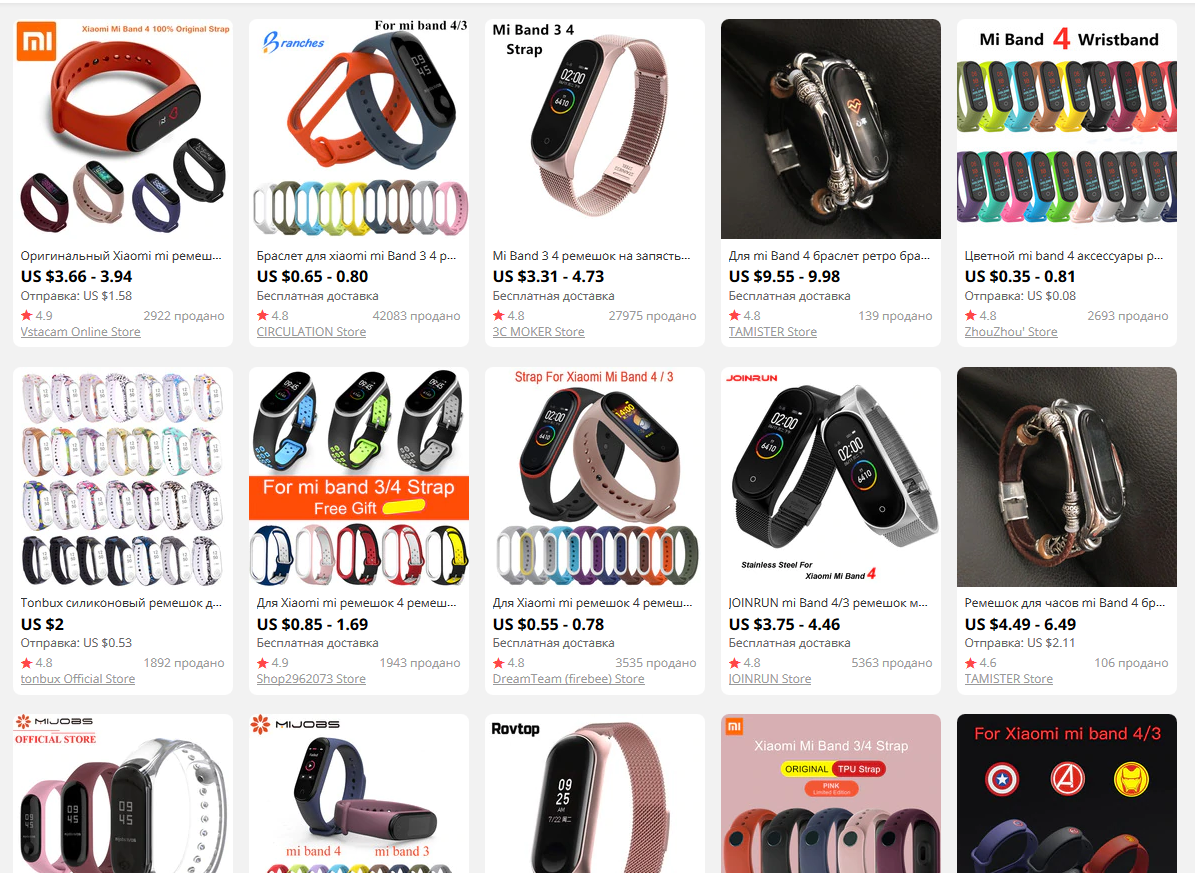Viewport: 1195px width, 873px height.
Task: Open the CIRCULATION Store link
Action: point(311,332)
